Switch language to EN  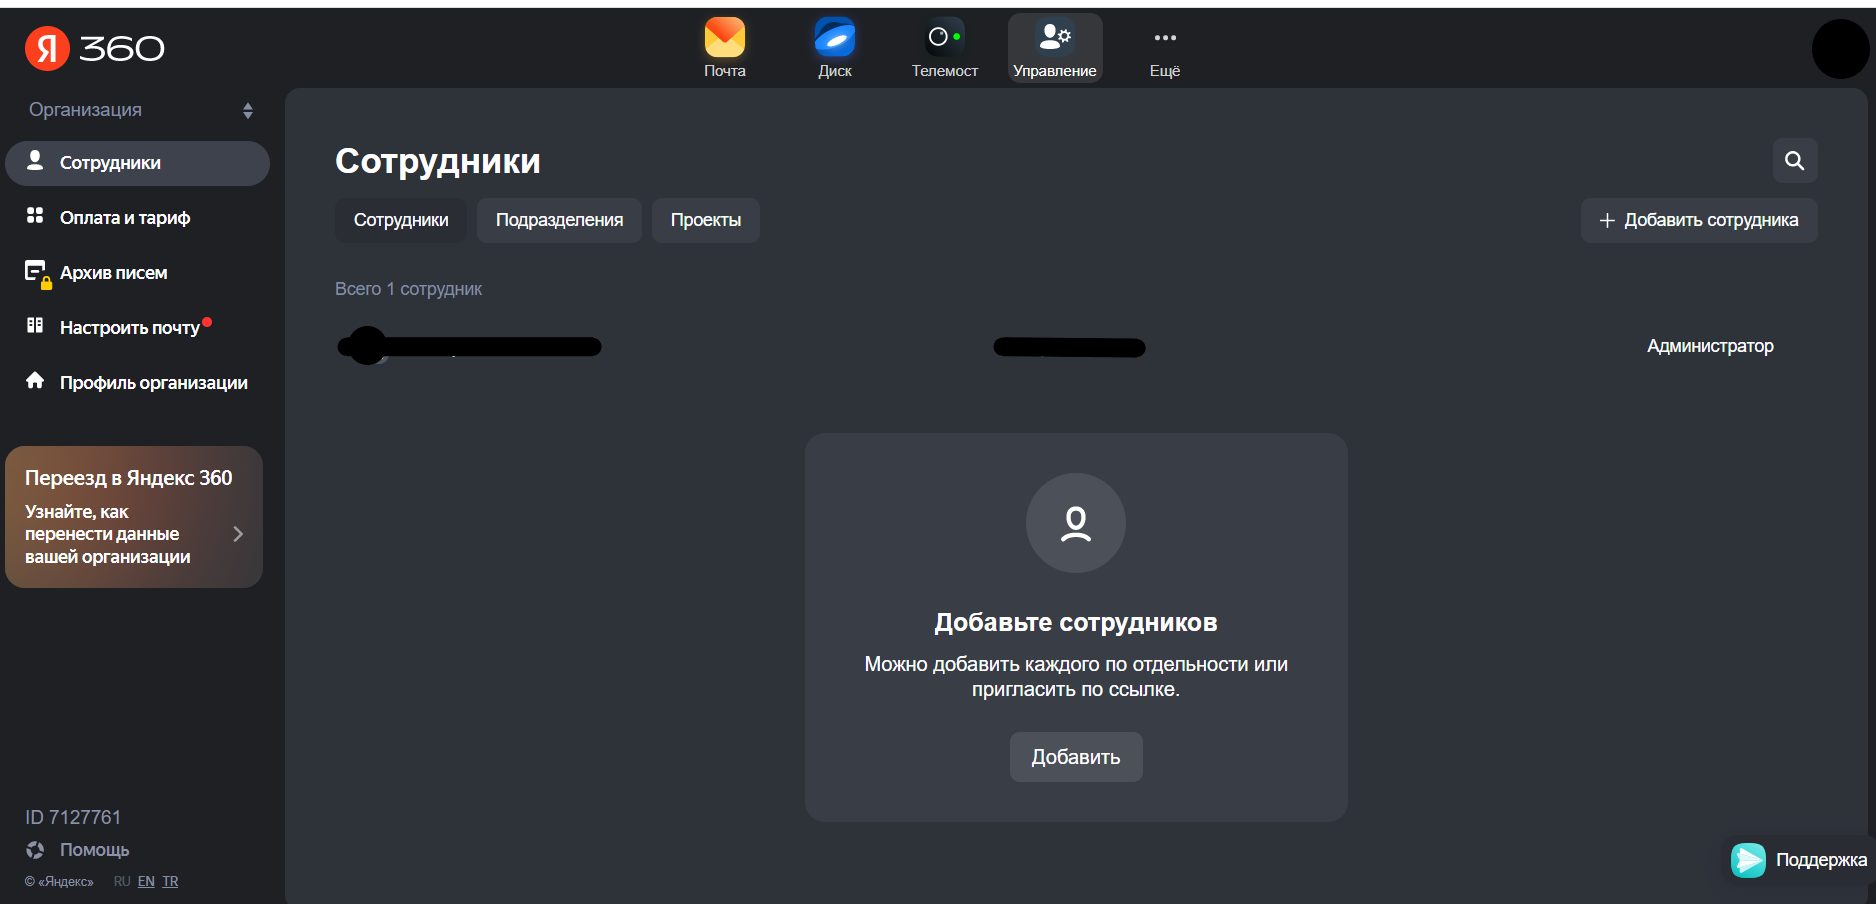[x=146, y=881]
